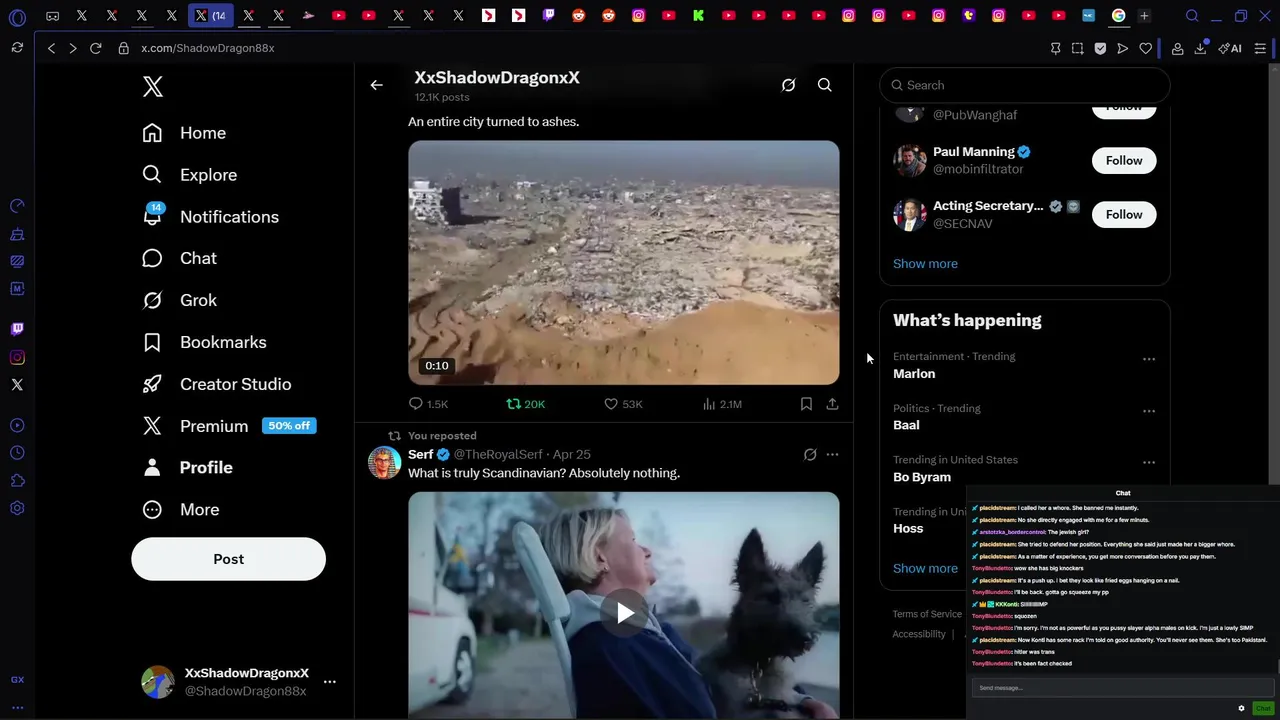Follow Acting Secretary @SECNAV
Viewport: 1280px width, 720px height.
point(1124,214)
